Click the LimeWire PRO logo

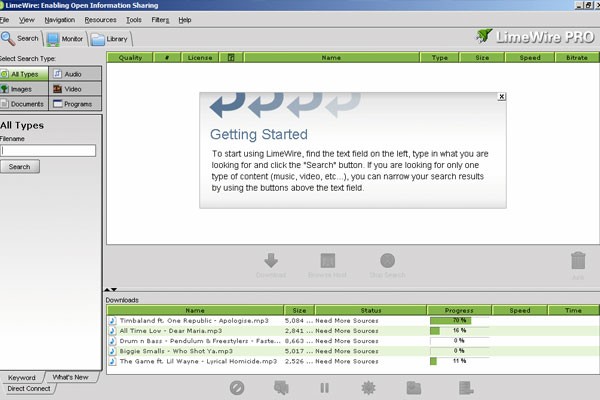coord(535,37)
